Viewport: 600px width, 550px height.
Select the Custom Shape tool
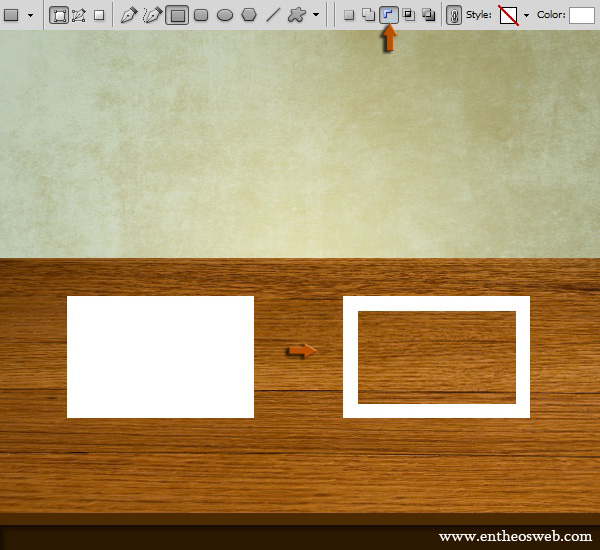tap(296, 15)
